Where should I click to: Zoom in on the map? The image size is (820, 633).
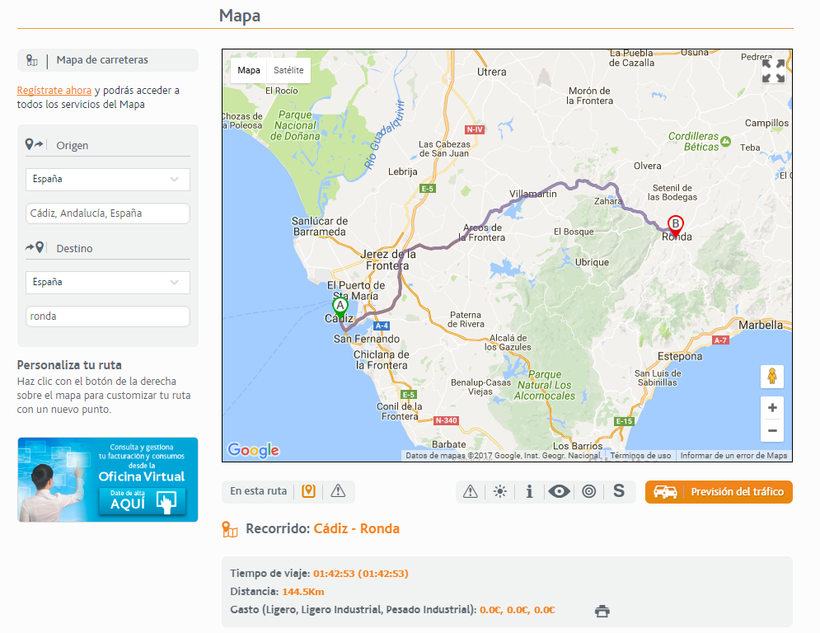click(x=771, y=408)
